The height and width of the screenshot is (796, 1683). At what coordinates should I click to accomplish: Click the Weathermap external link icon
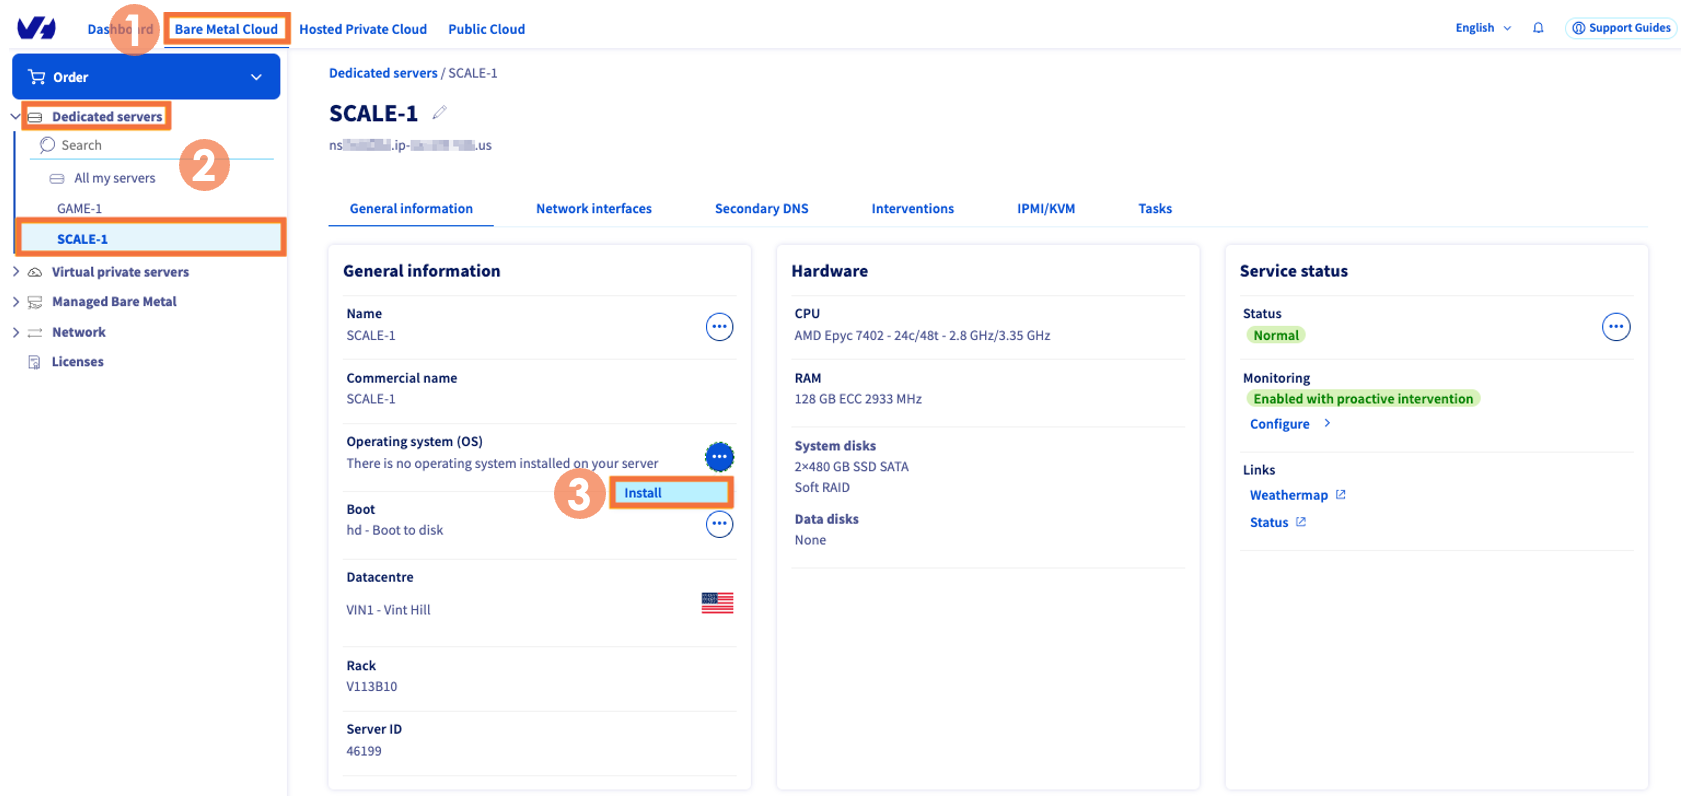click(1341, 494)
